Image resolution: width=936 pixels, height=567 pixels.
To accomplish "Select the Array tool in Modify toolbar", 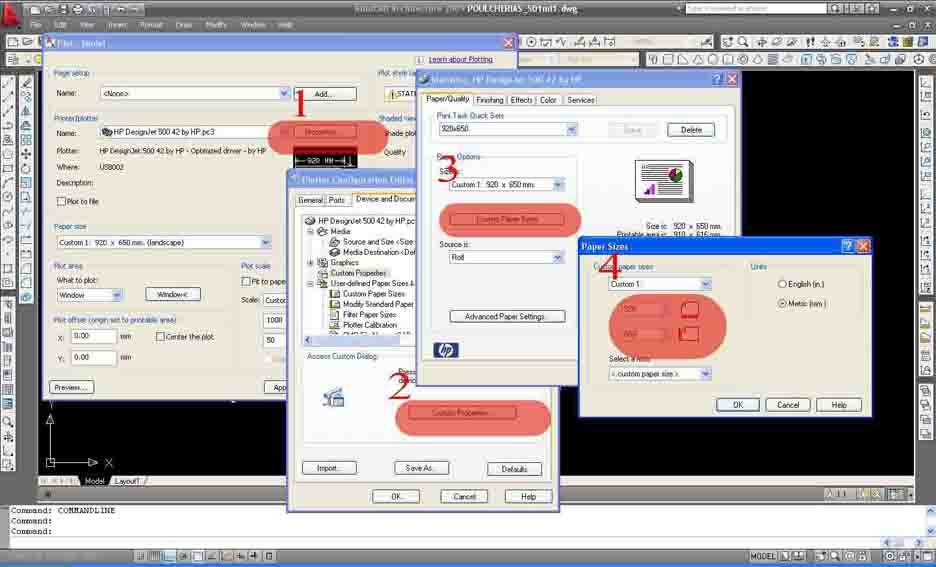I will click(26, 140).
